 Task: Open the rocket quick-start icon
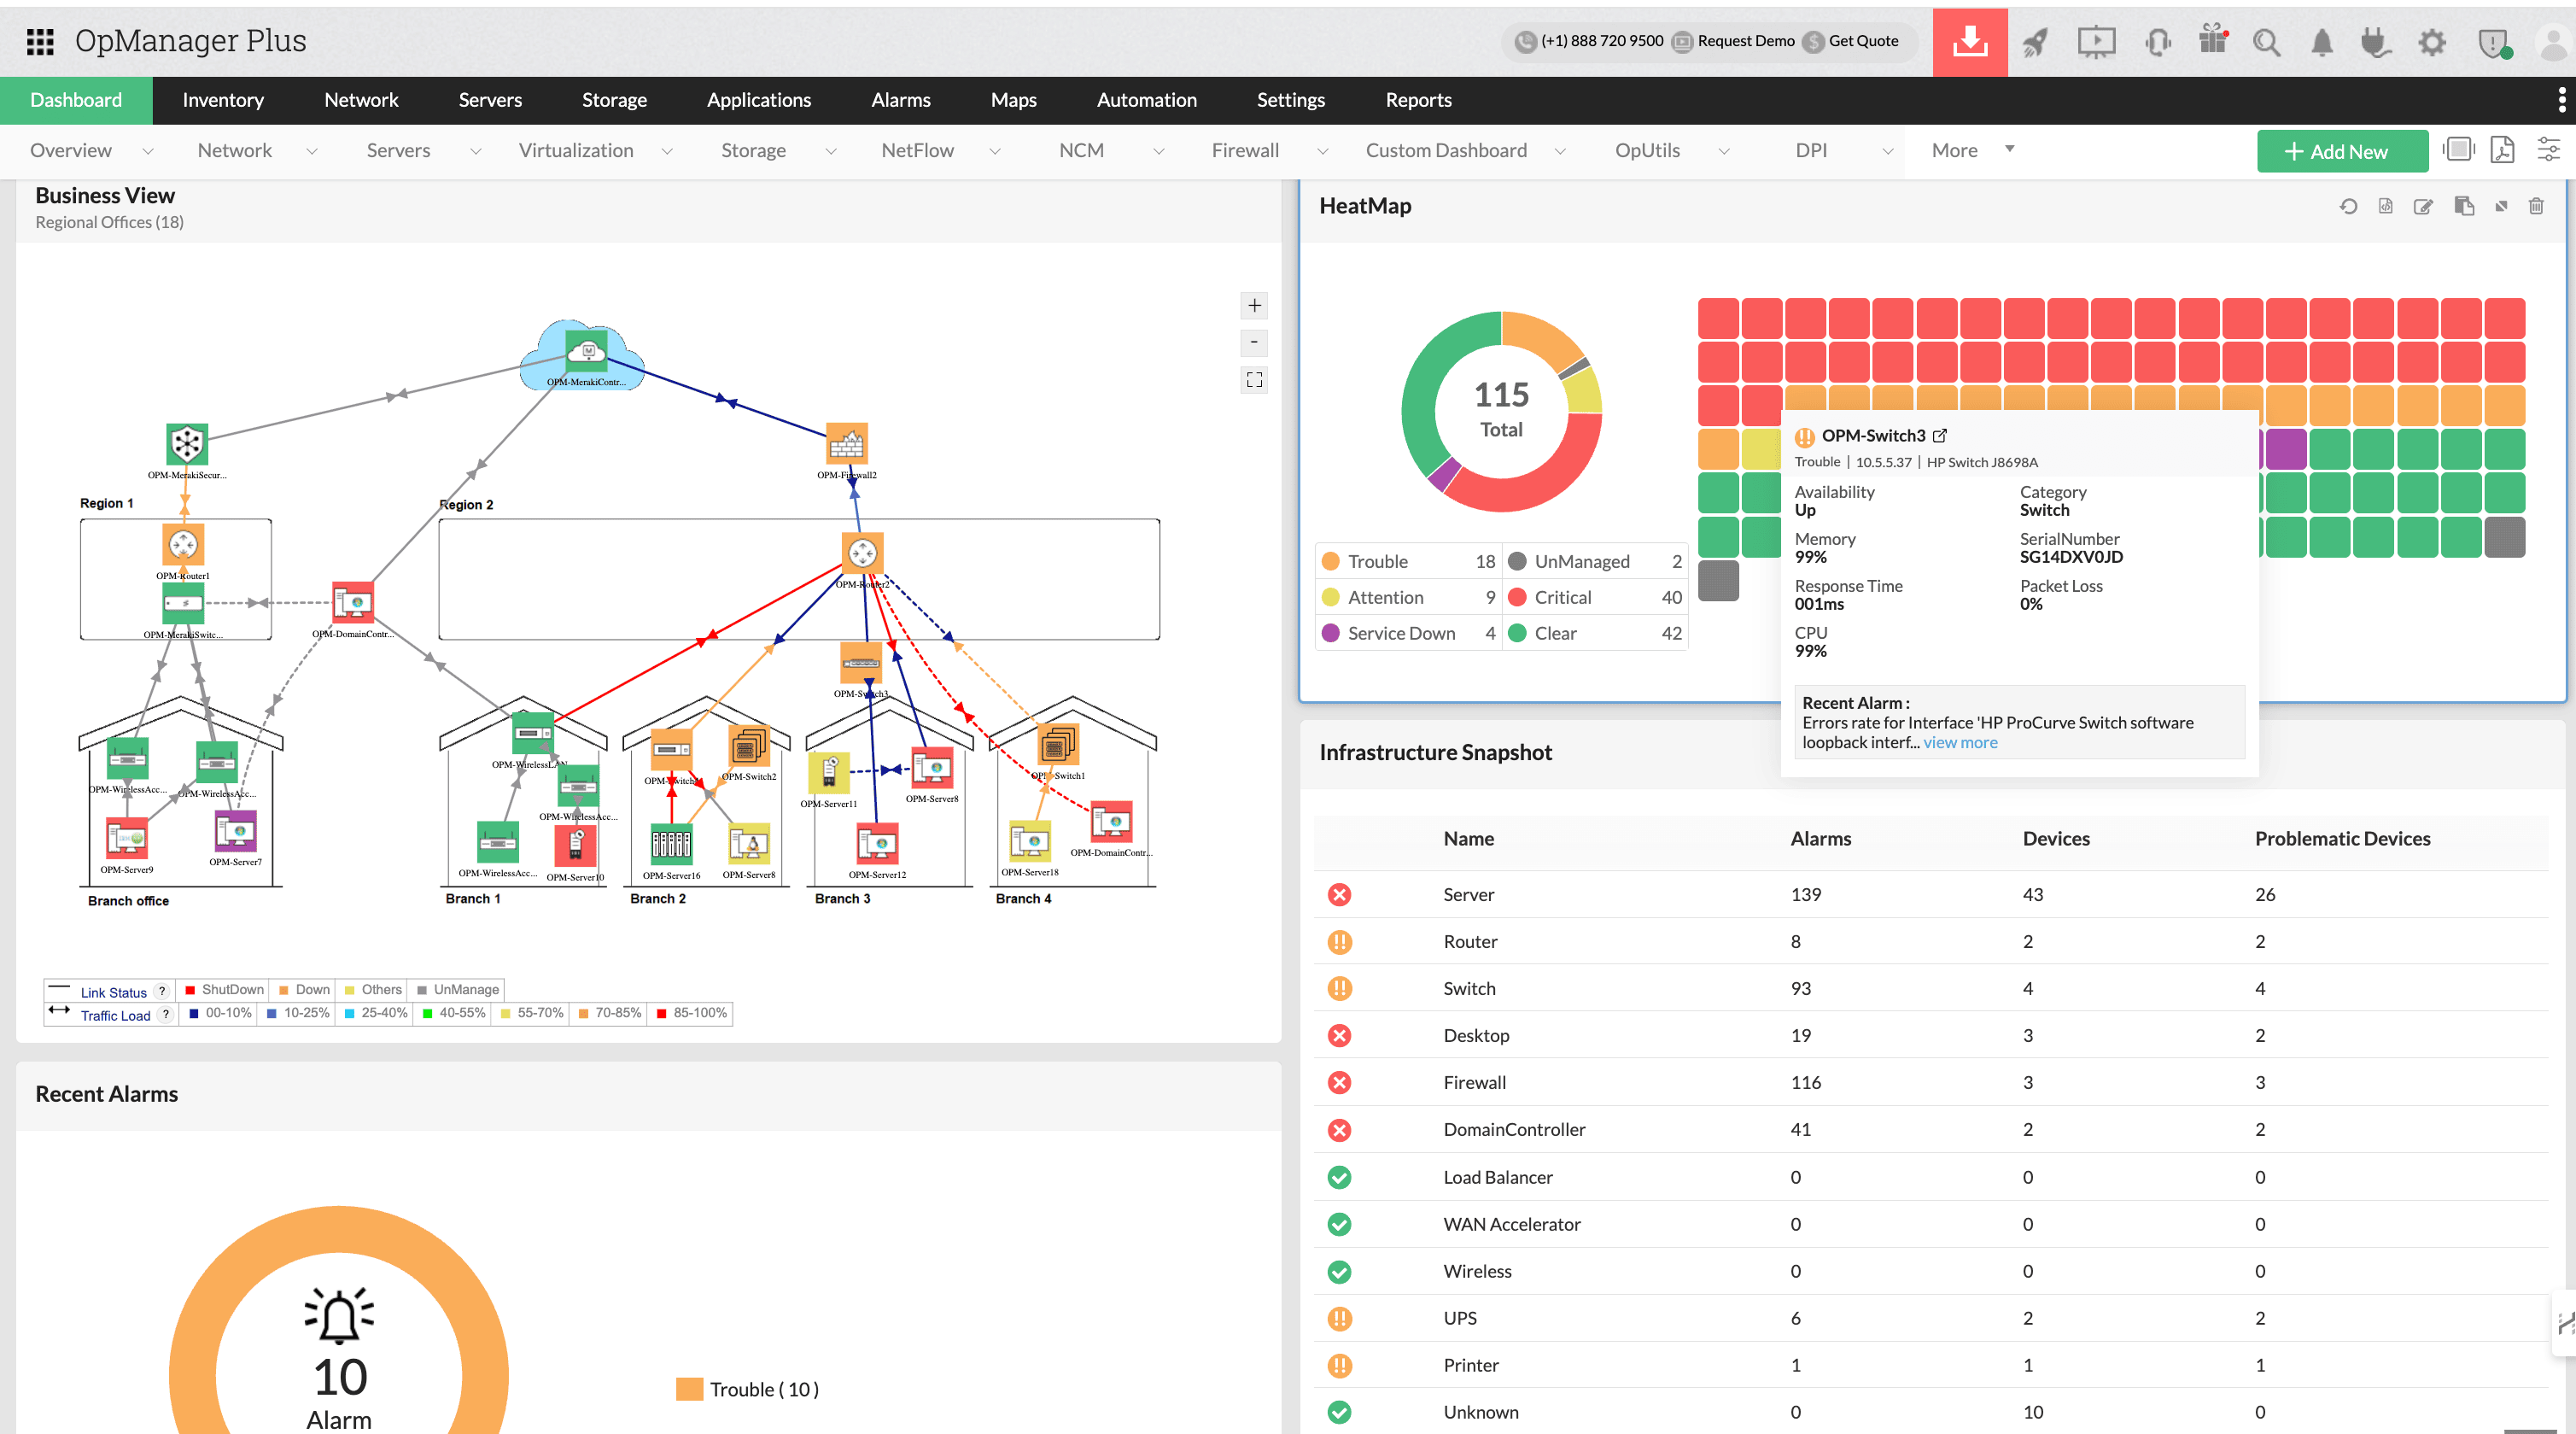[2035, 42]
